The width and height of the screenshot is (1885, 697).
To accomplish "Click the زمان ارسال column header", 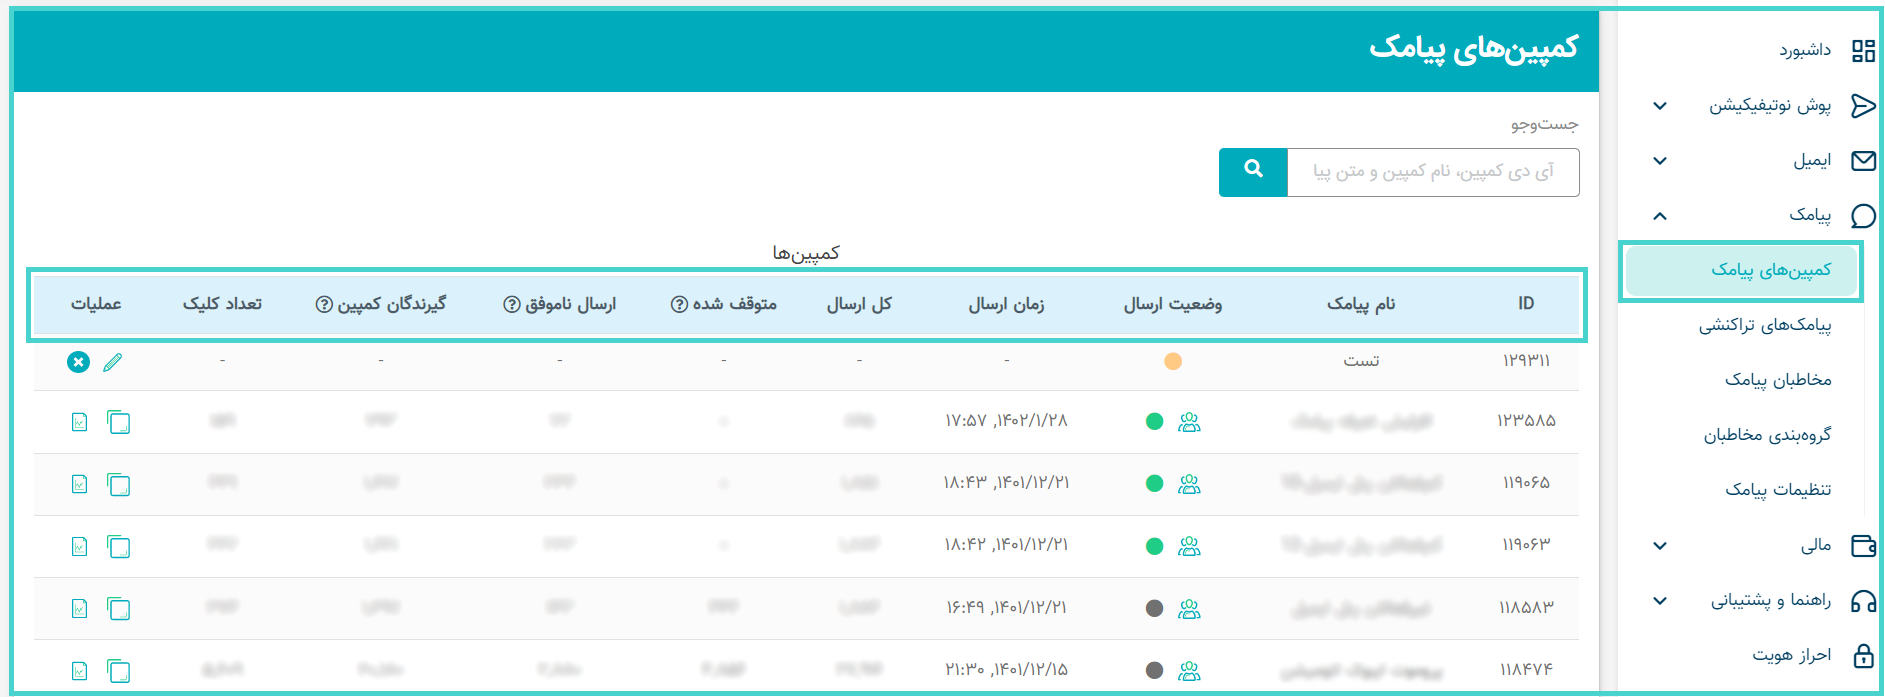I will (x=1006, y=304).
